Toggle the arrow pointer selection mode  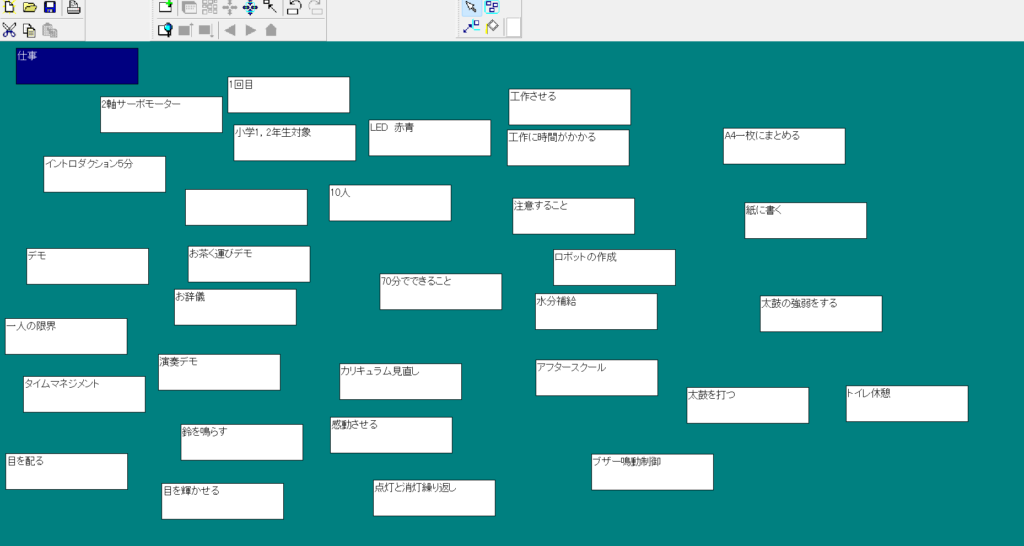click(x=471, y=7)
